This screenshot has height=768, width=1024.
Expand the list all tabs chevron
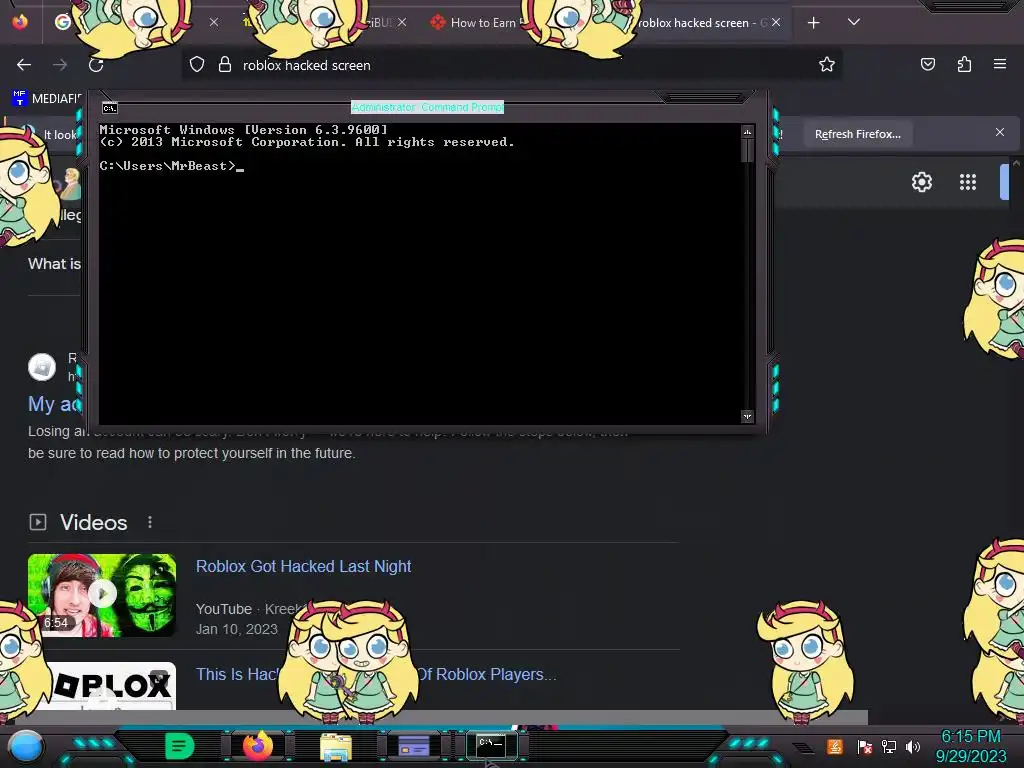[x=854, y=22]
